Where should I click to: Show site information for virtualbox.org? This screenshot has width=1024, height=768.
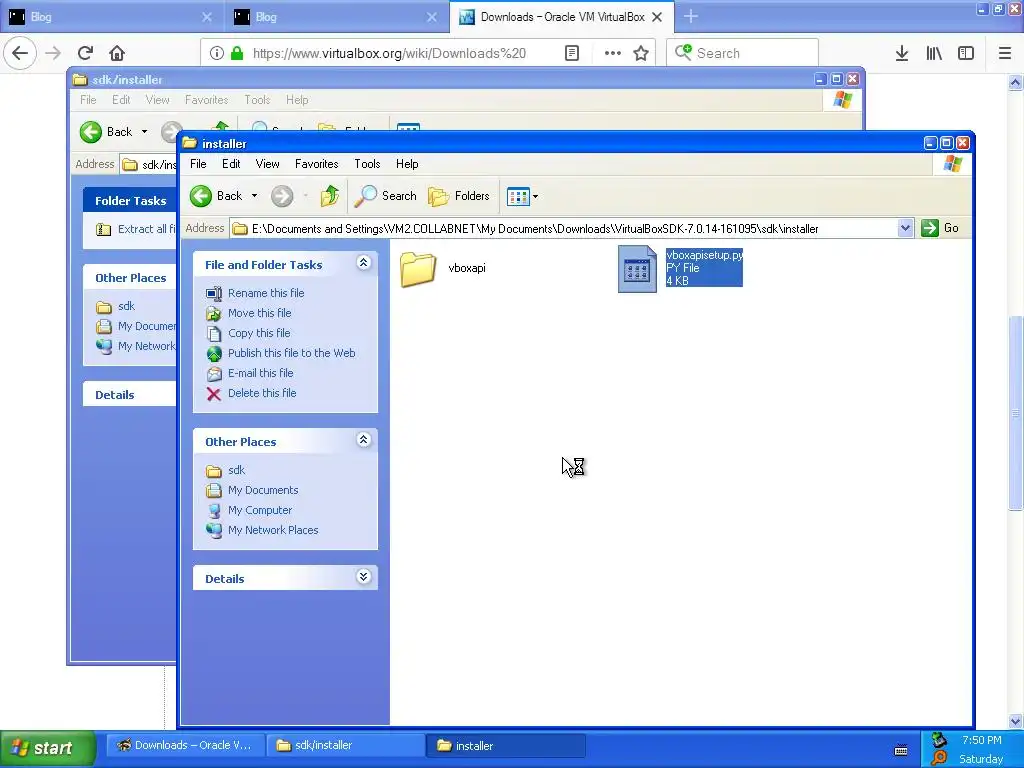click(x=217, y=53)
